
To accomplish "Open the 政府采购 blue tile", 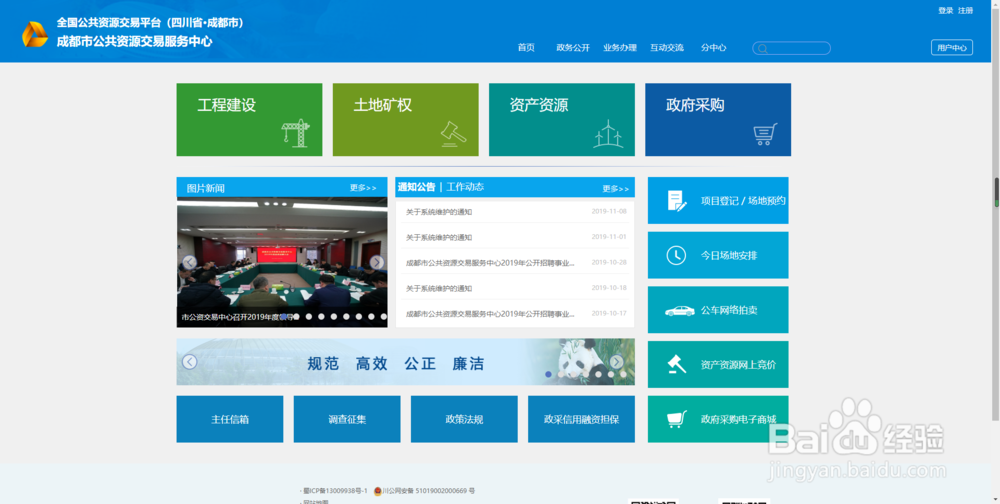I will coord(718,119).
